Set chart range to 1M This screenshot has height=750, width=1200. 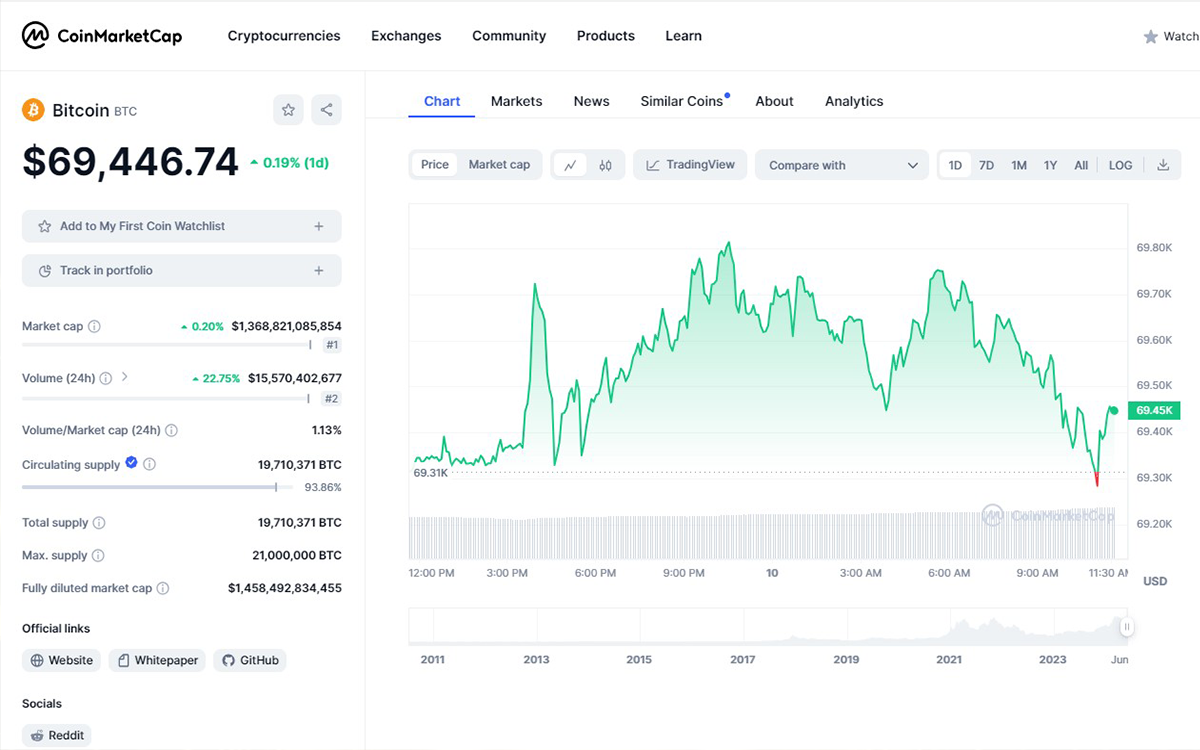click(1019, 165)
